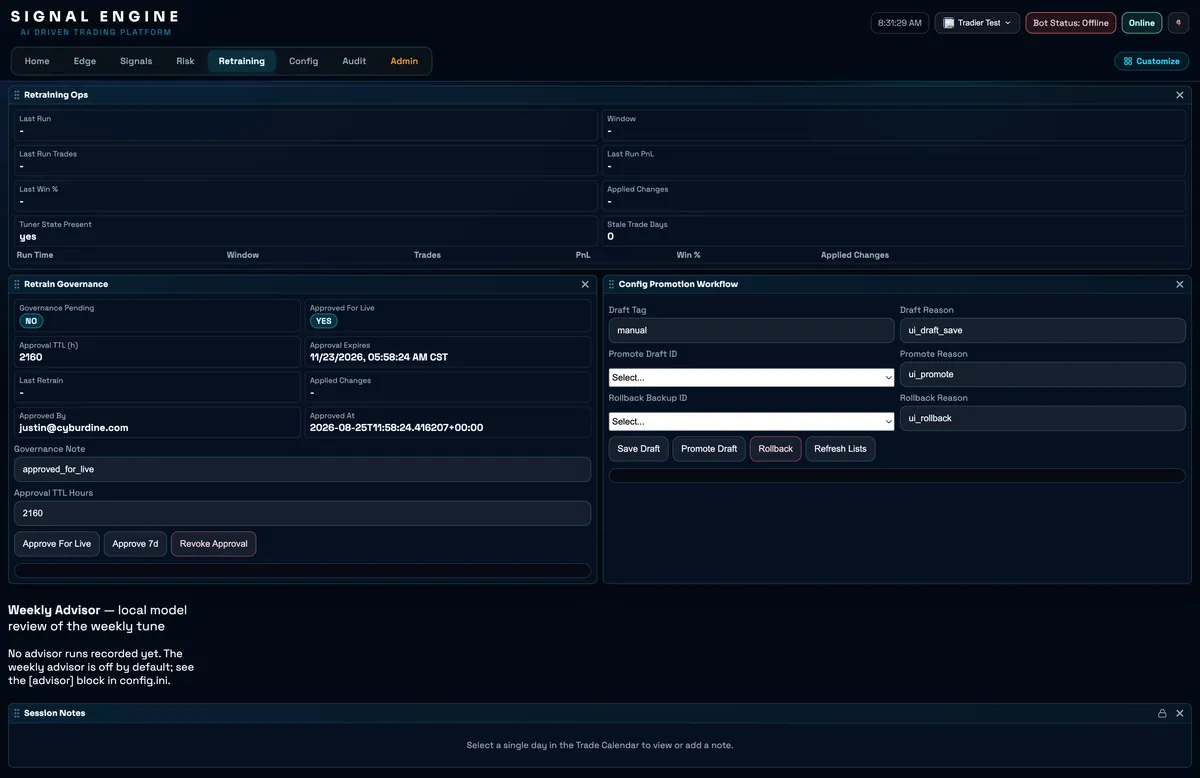The image size is (1200, 778).
Task: Click the Online status badge
Action: click(1142, 22)
